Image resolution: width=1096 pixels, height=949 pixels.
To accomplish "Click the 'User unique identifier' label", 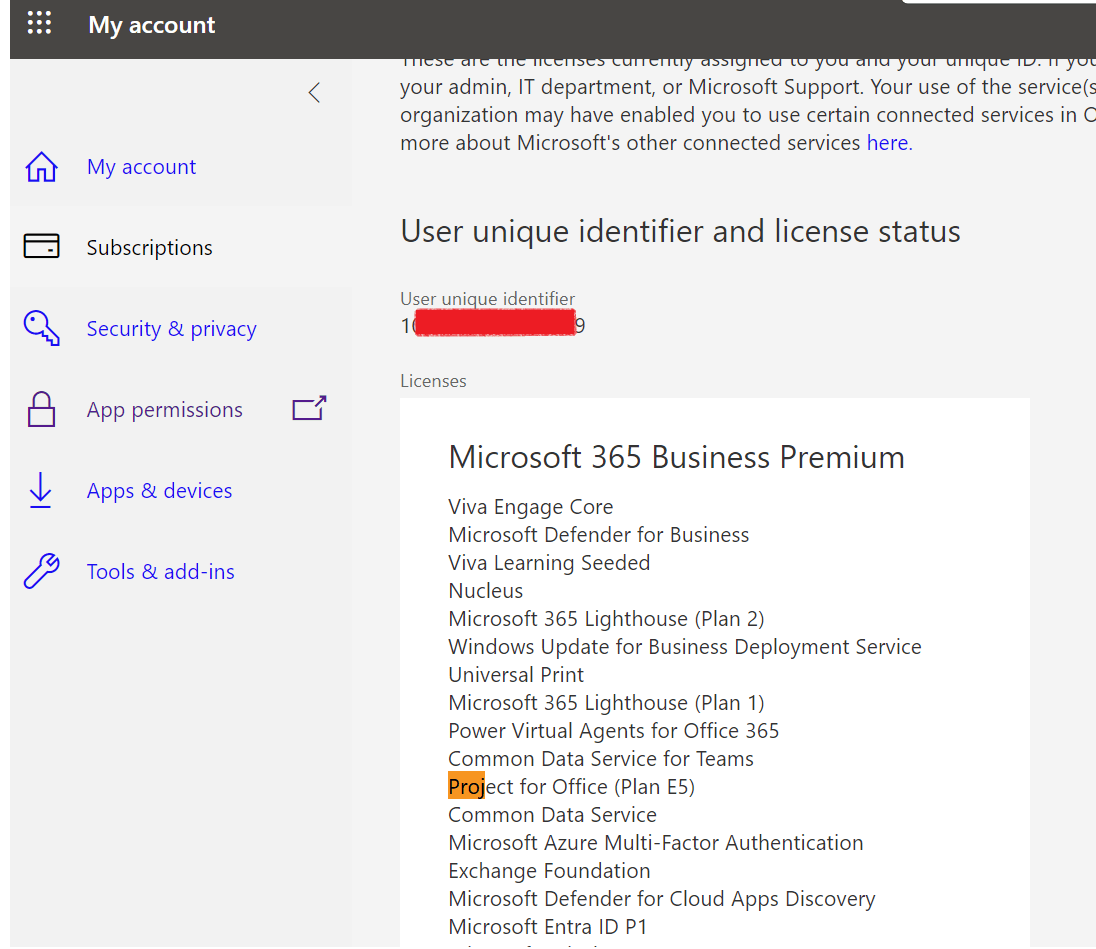I will (487, 298).
